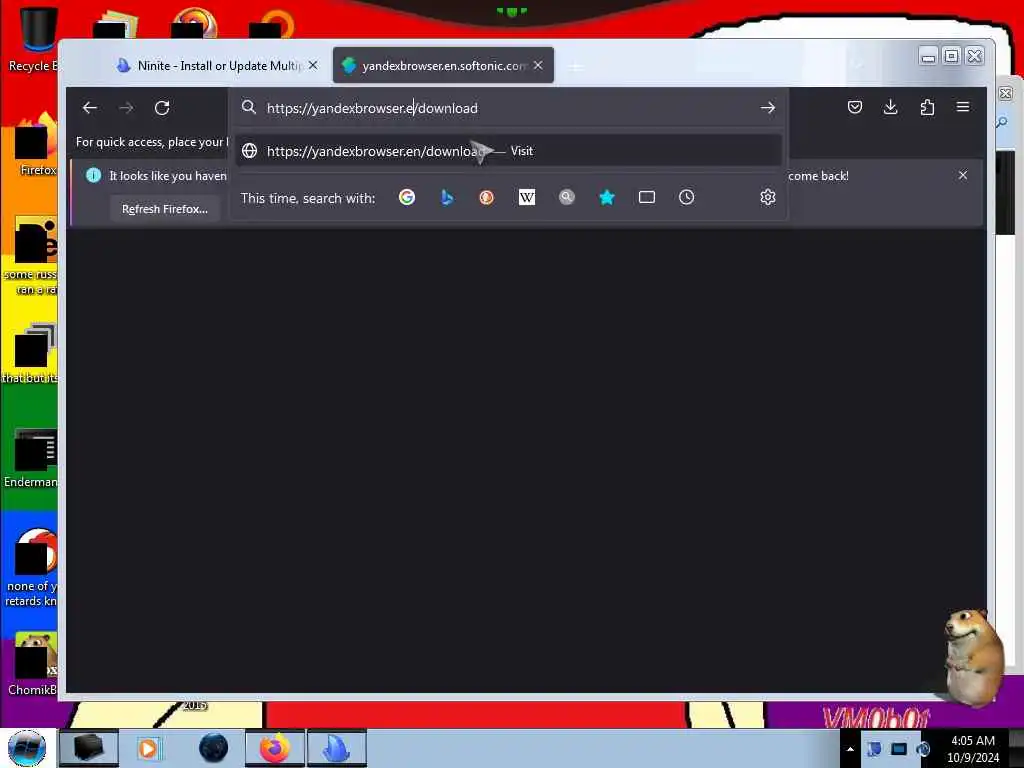The image size is (1024, 768).
Task: Minimize the Firefox window
Action: [x=928, y=56]
